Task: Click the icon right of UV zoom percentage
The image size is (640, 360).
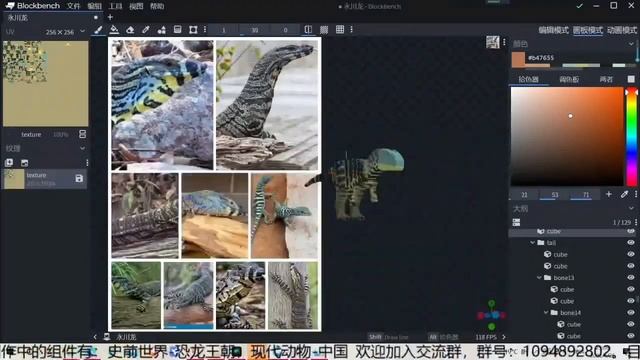Action: pyautogui.click(x=82, y=134)
